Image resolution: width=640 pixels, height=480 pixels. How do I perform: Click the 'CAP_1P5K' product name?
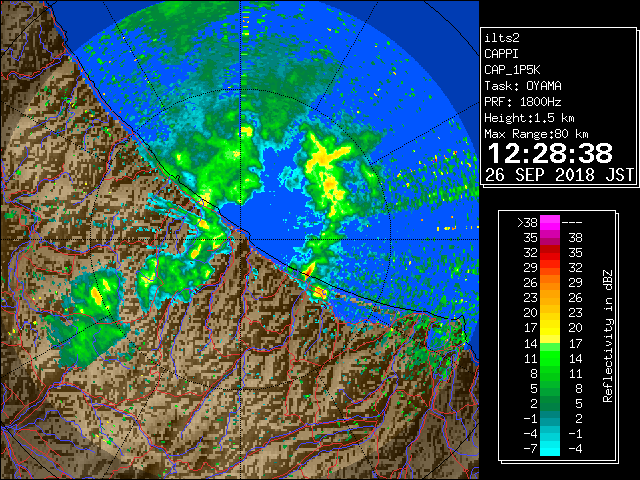[512, 70]
